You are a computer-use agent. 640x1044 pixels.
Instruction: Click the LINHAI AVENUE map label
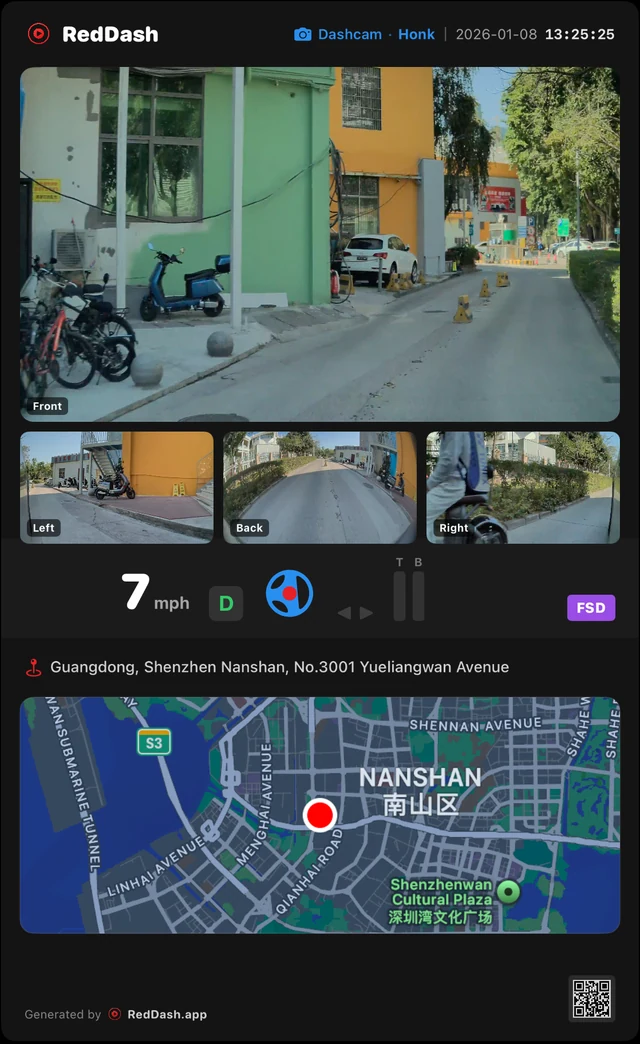[155, 868]
